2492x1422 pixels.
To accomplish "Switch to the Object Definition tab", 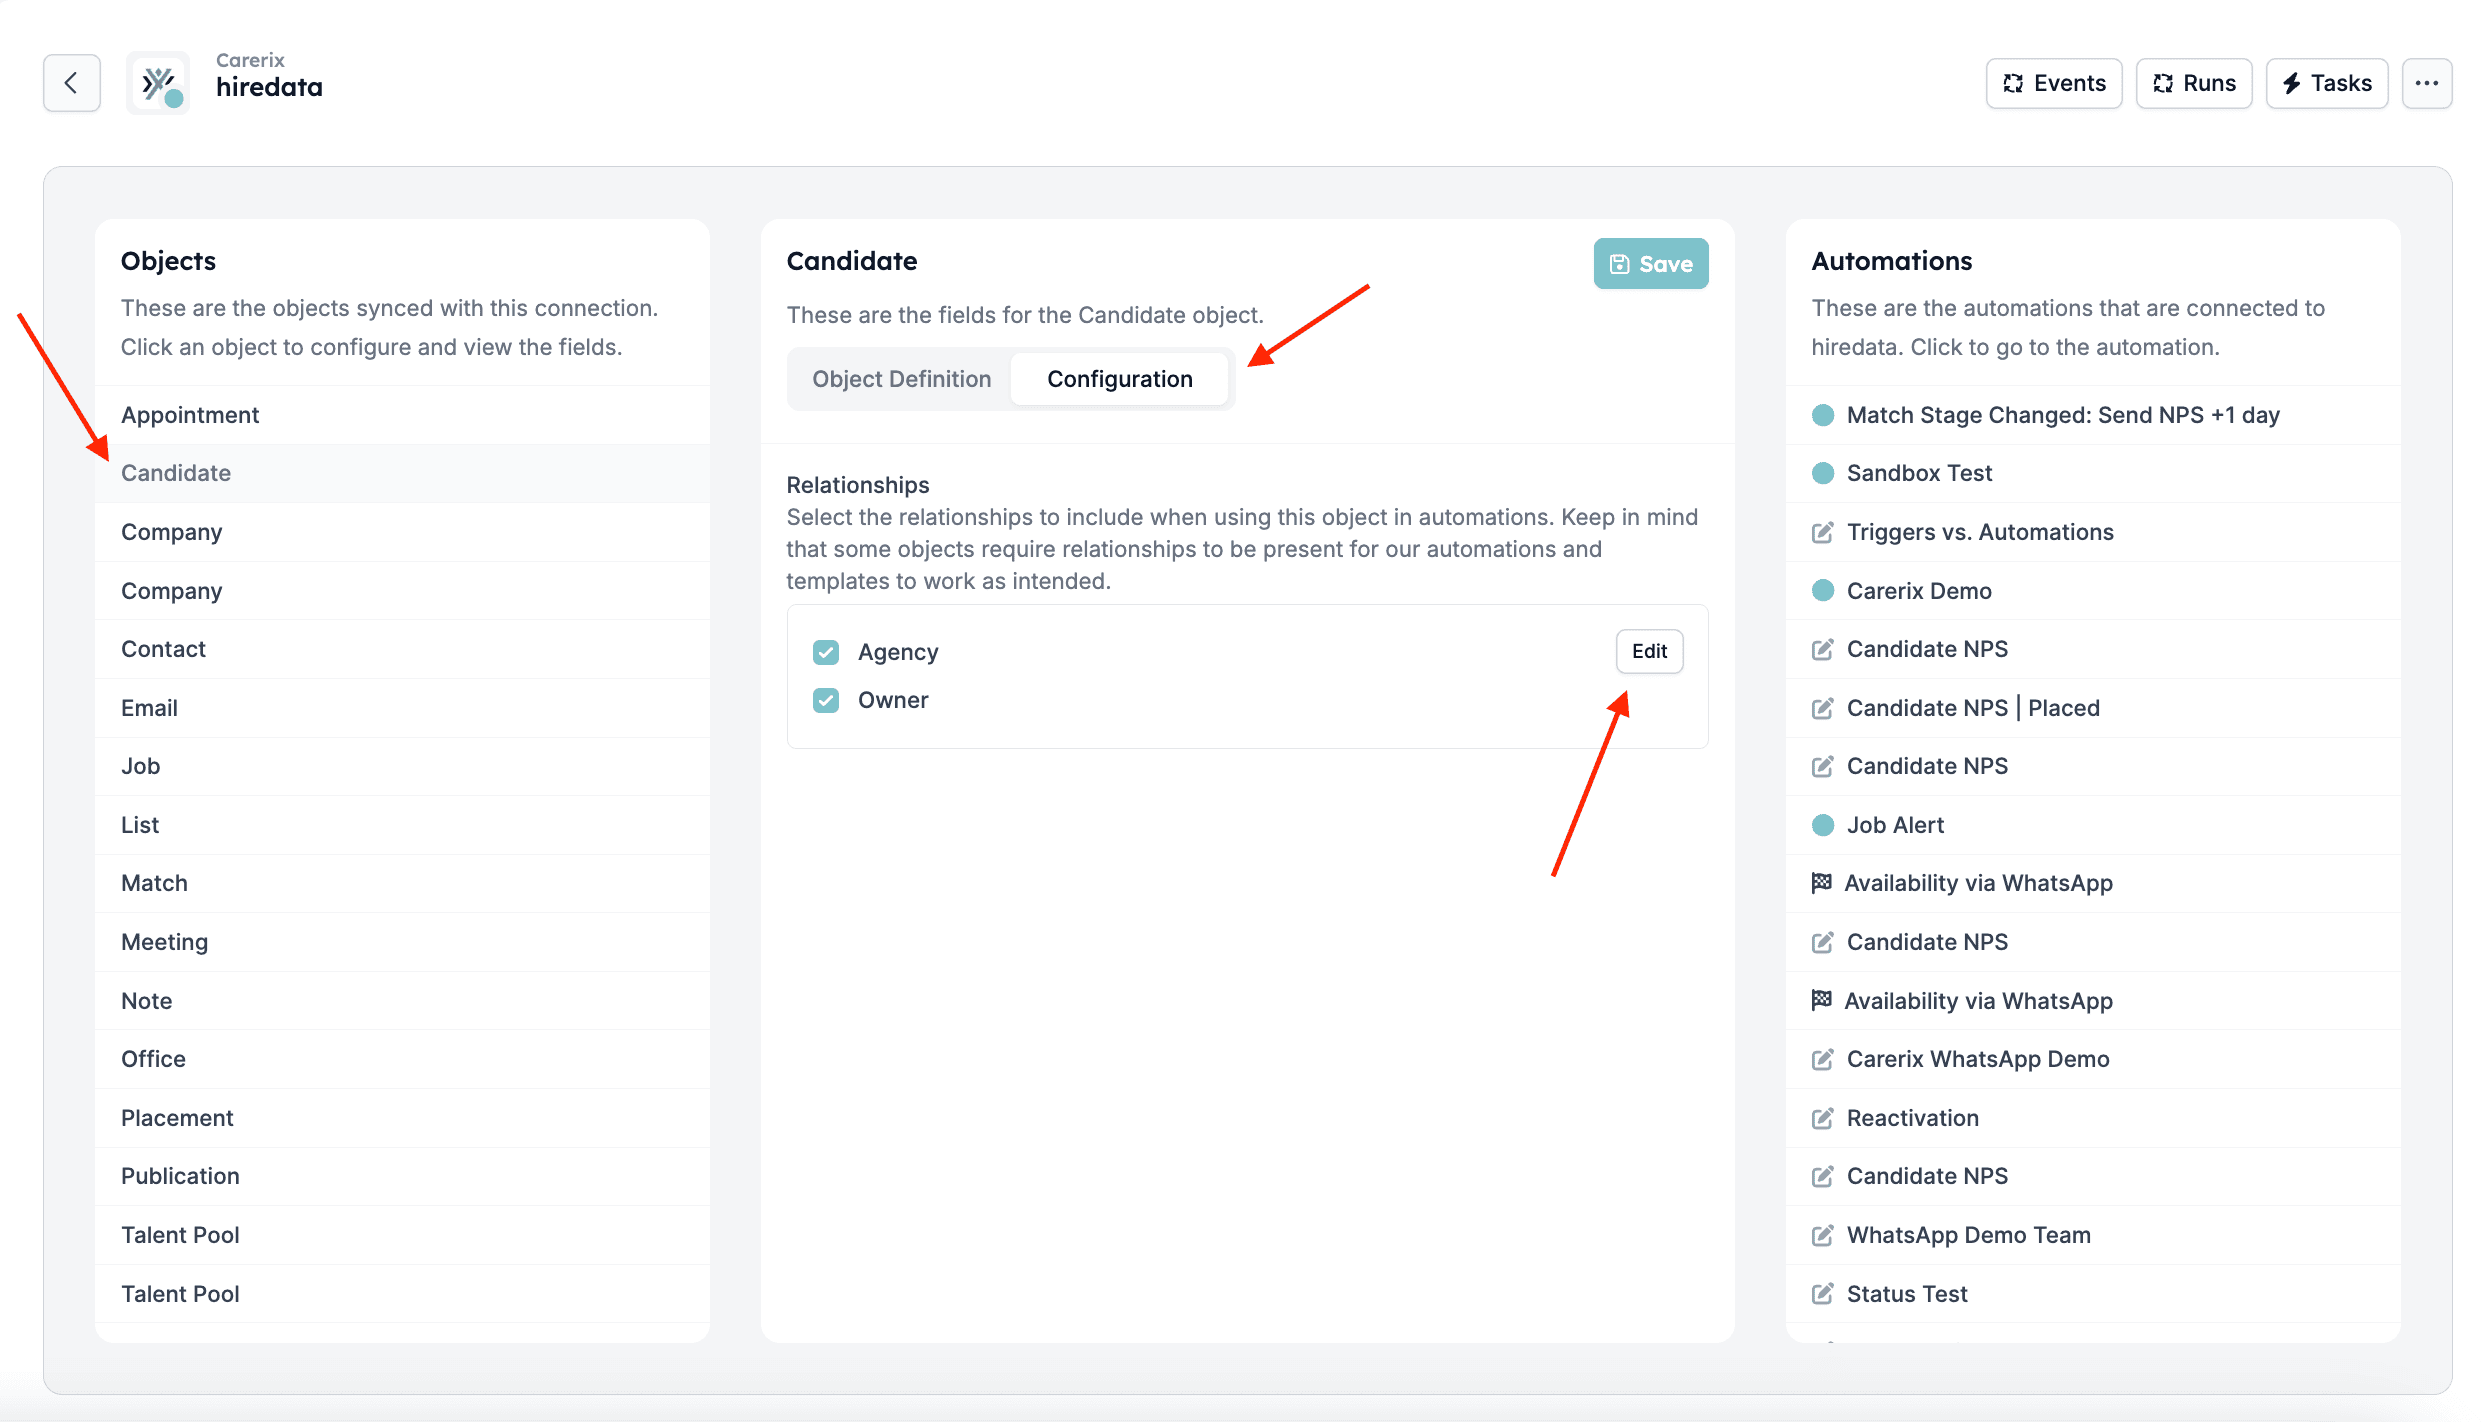I will pos(901,379).
